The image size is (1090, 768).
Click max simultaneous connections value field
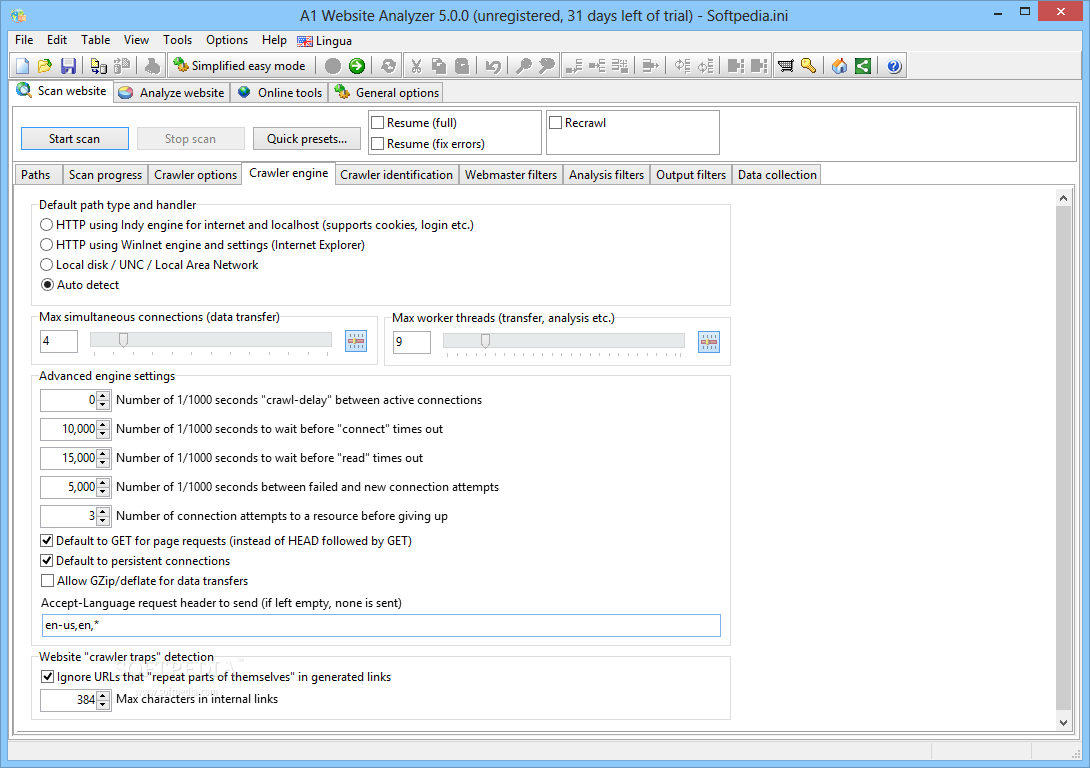tap(59, 341)
